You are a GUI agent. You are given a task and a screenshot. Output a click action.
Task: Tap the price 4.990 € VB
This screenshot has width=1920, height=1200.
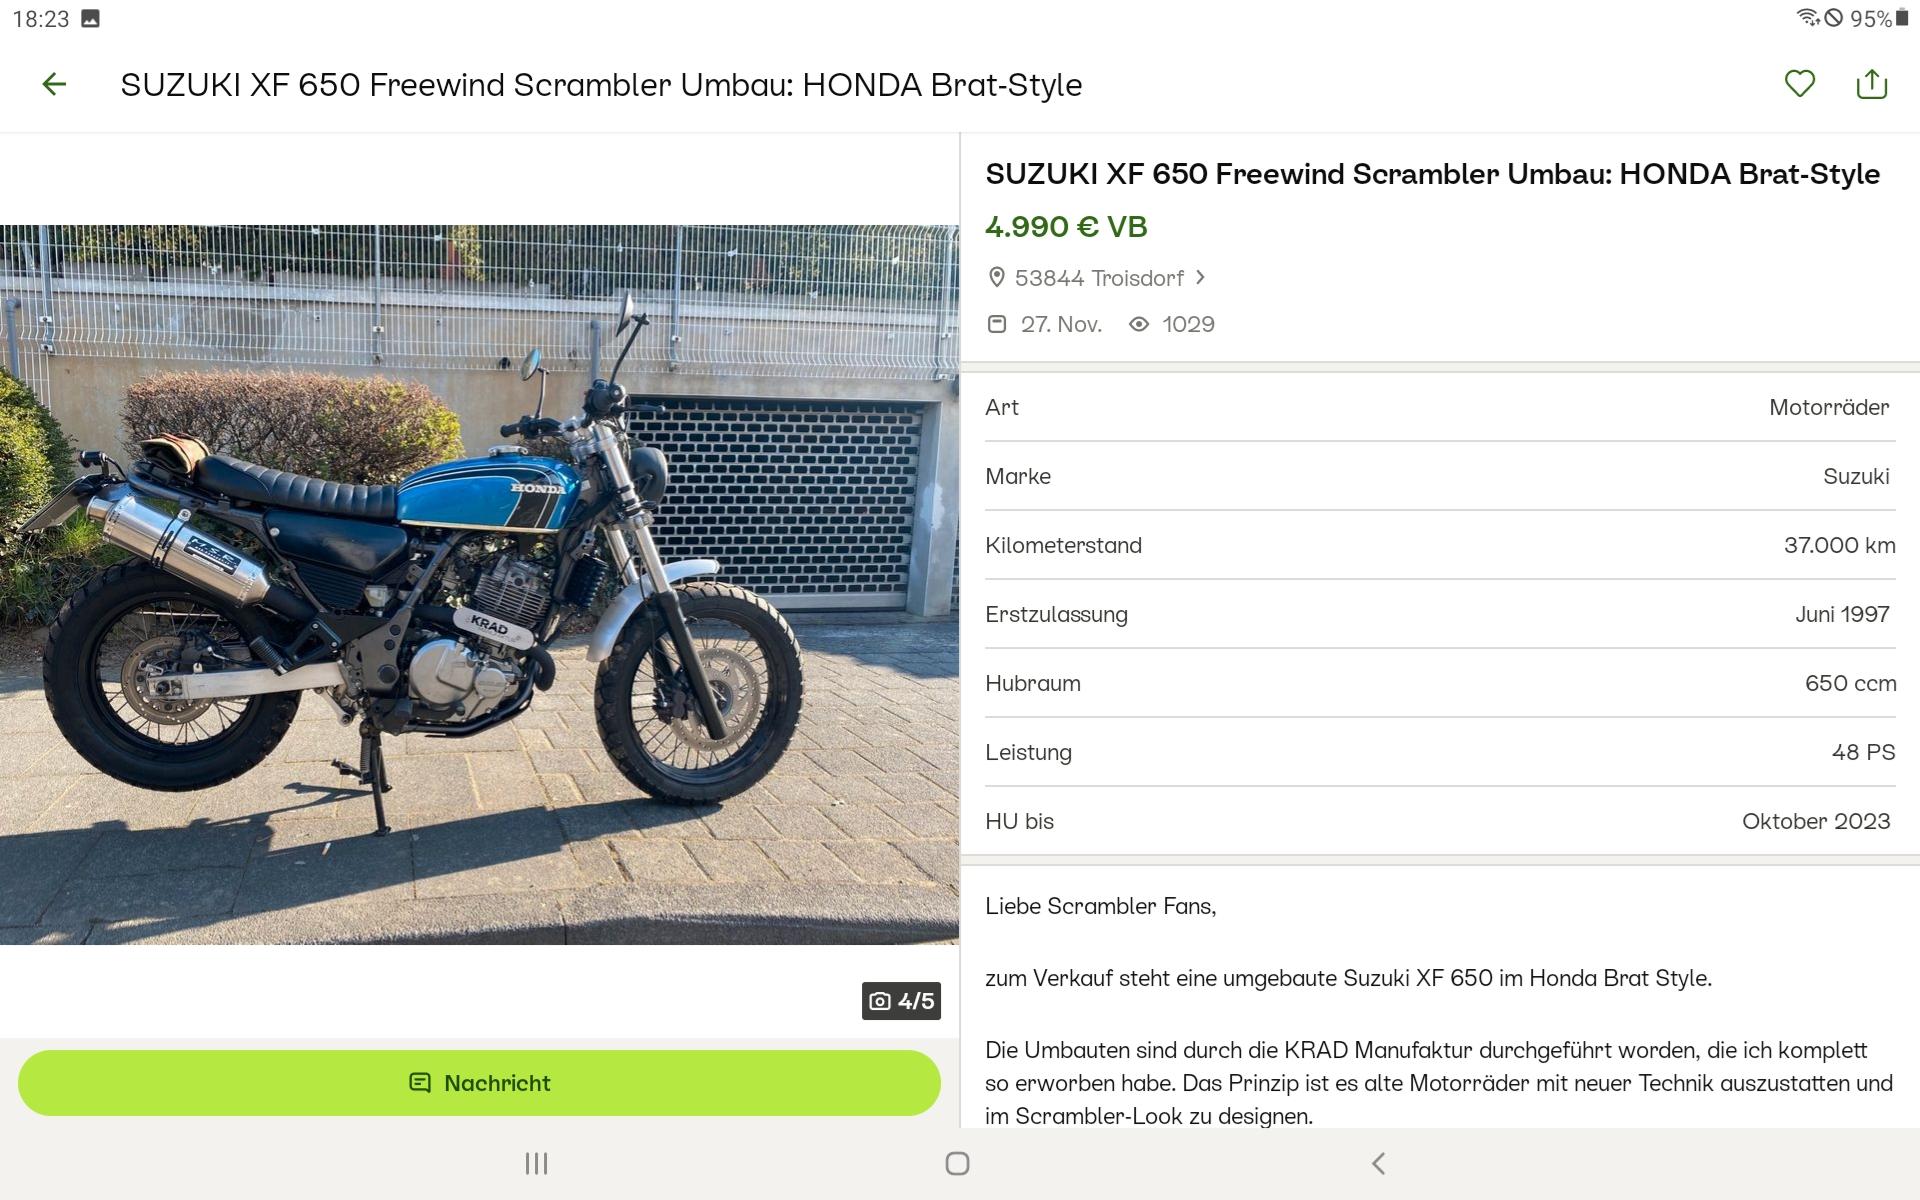(x=1066, y=227)
